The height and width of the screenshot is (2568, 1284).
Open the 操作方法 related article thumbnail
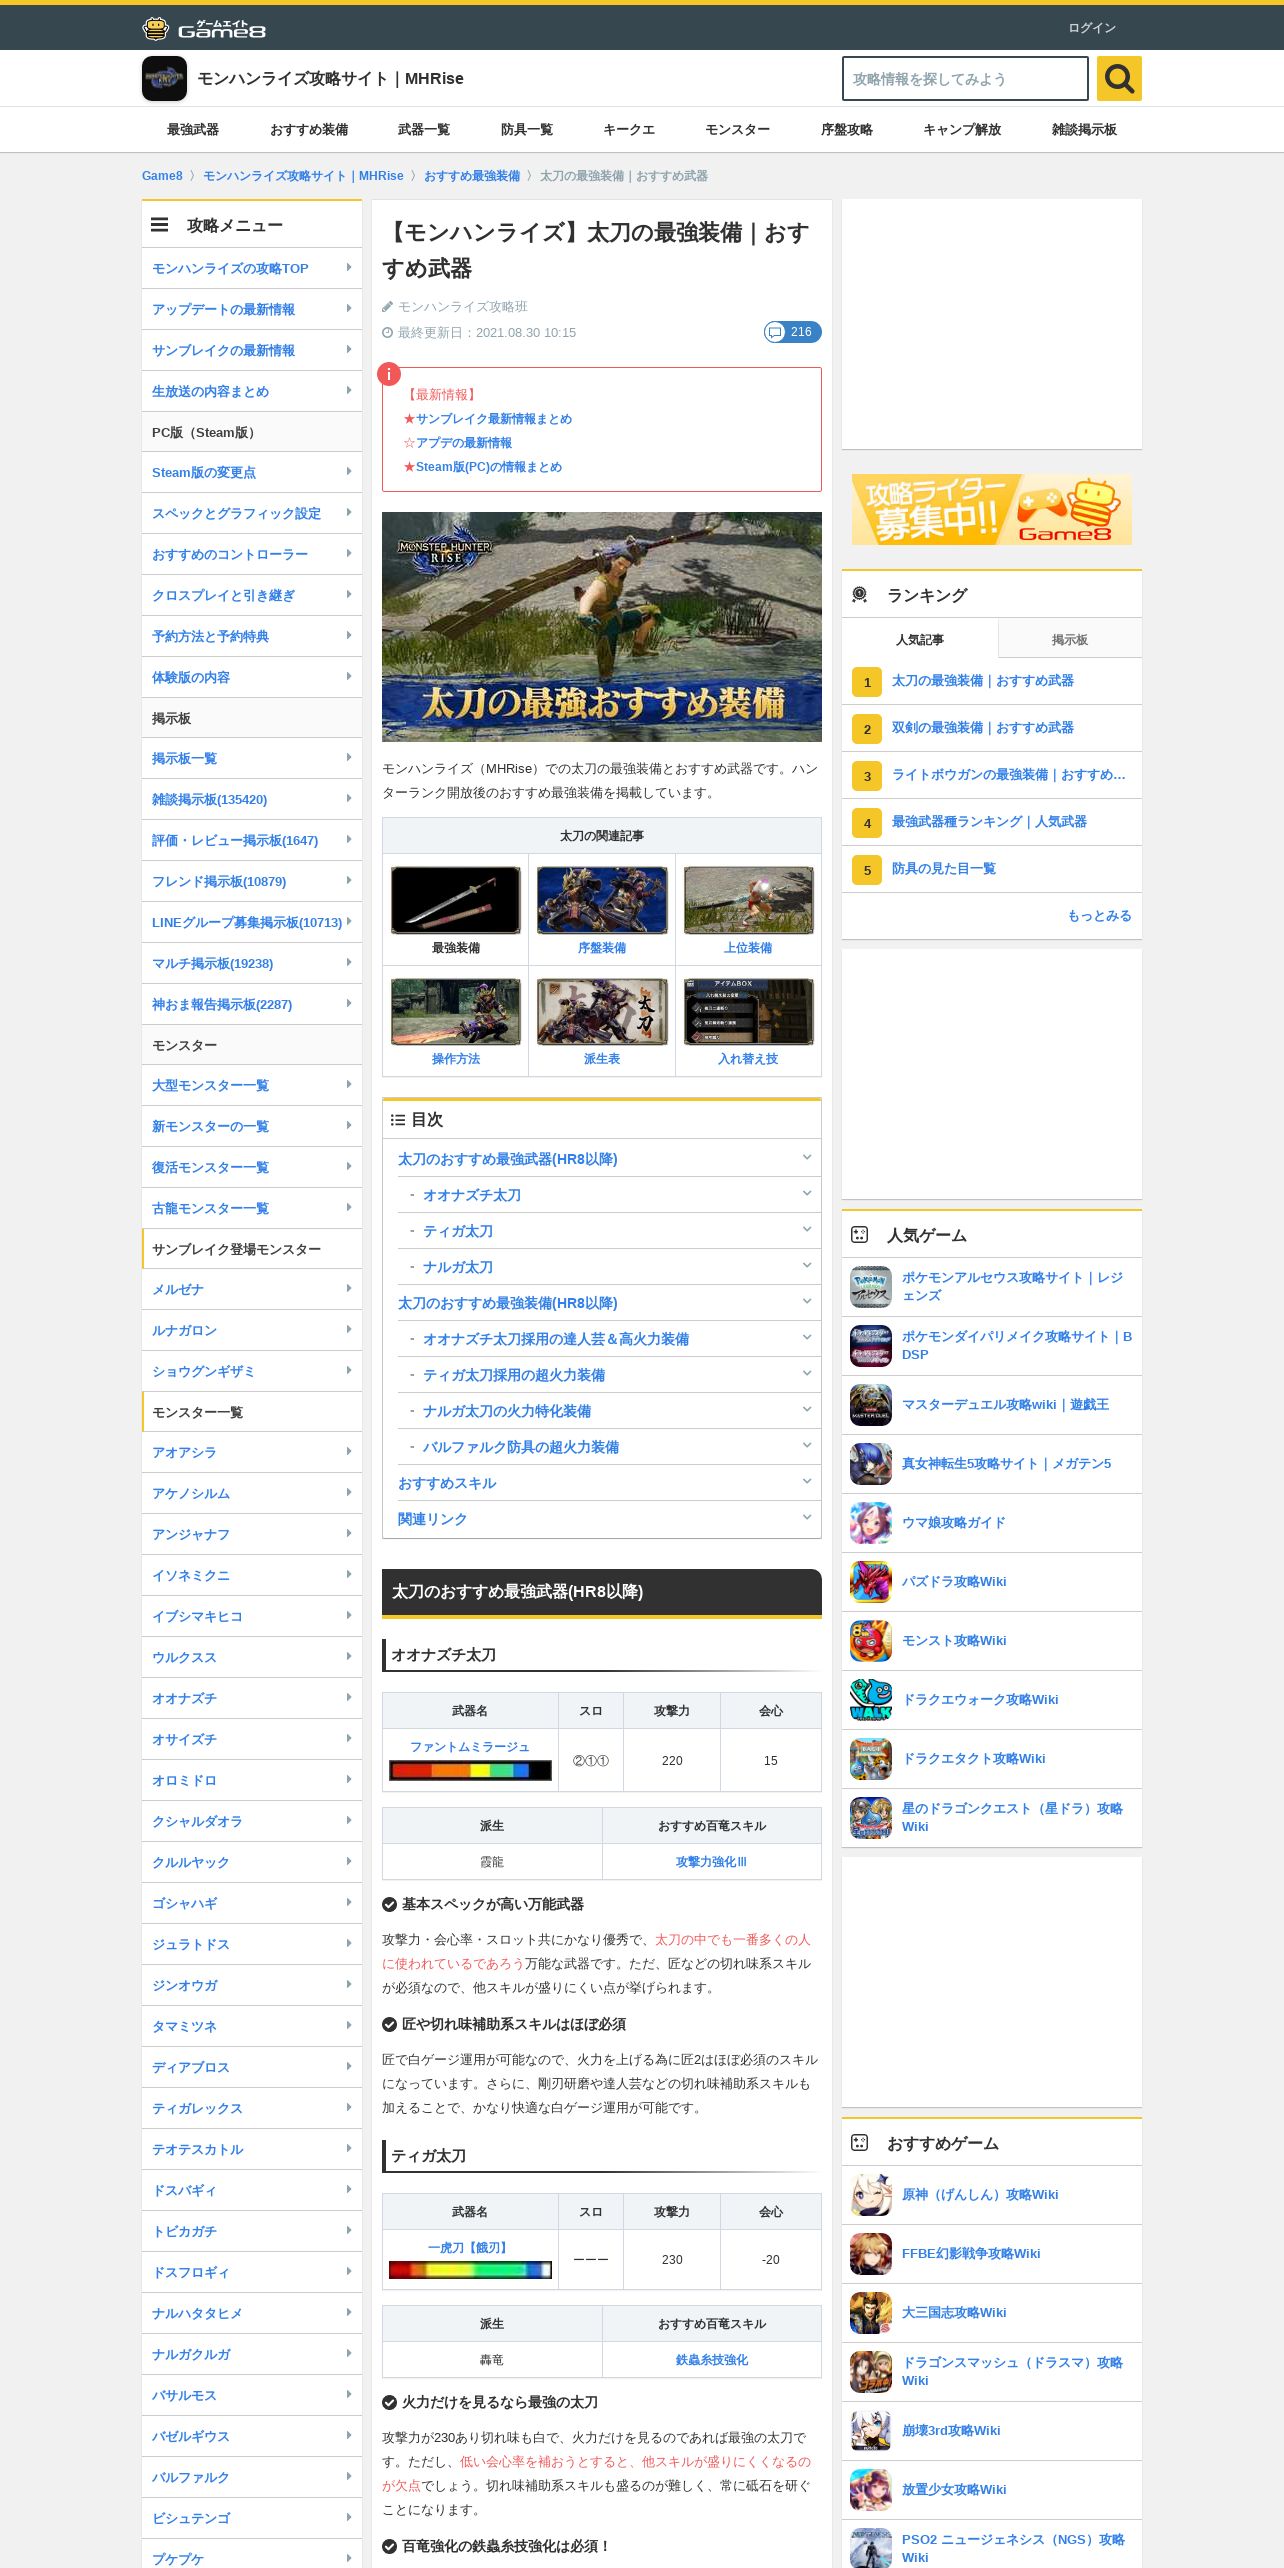455,1011
